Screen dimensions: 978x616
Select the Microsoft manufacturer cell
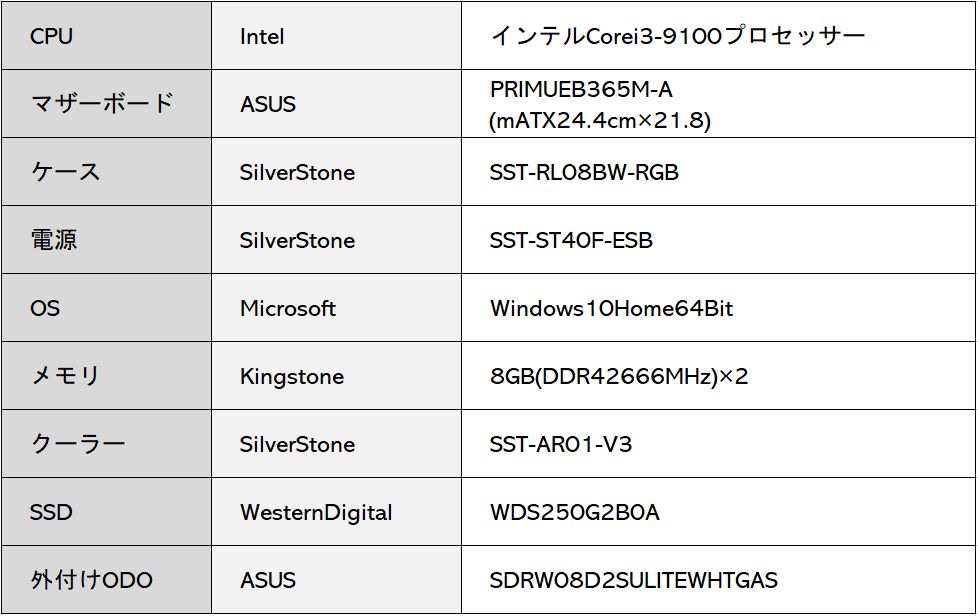click(x=336, y=307)
